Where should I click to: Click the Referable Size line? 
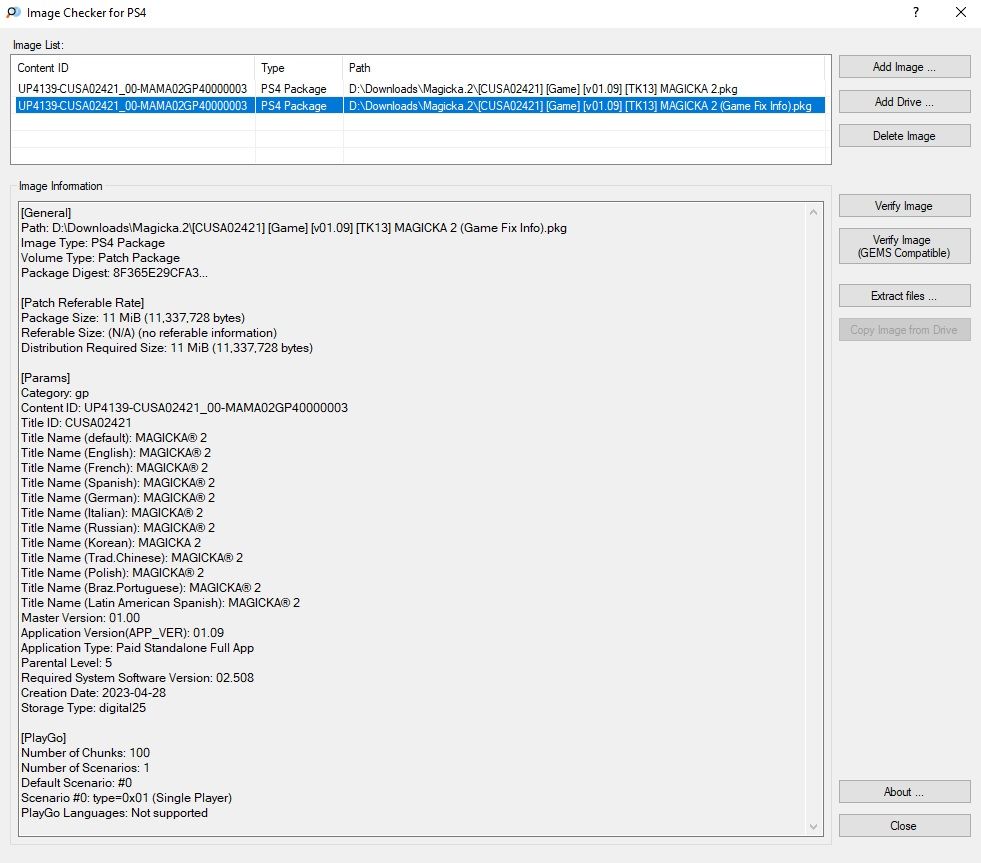tap(149, 333)
